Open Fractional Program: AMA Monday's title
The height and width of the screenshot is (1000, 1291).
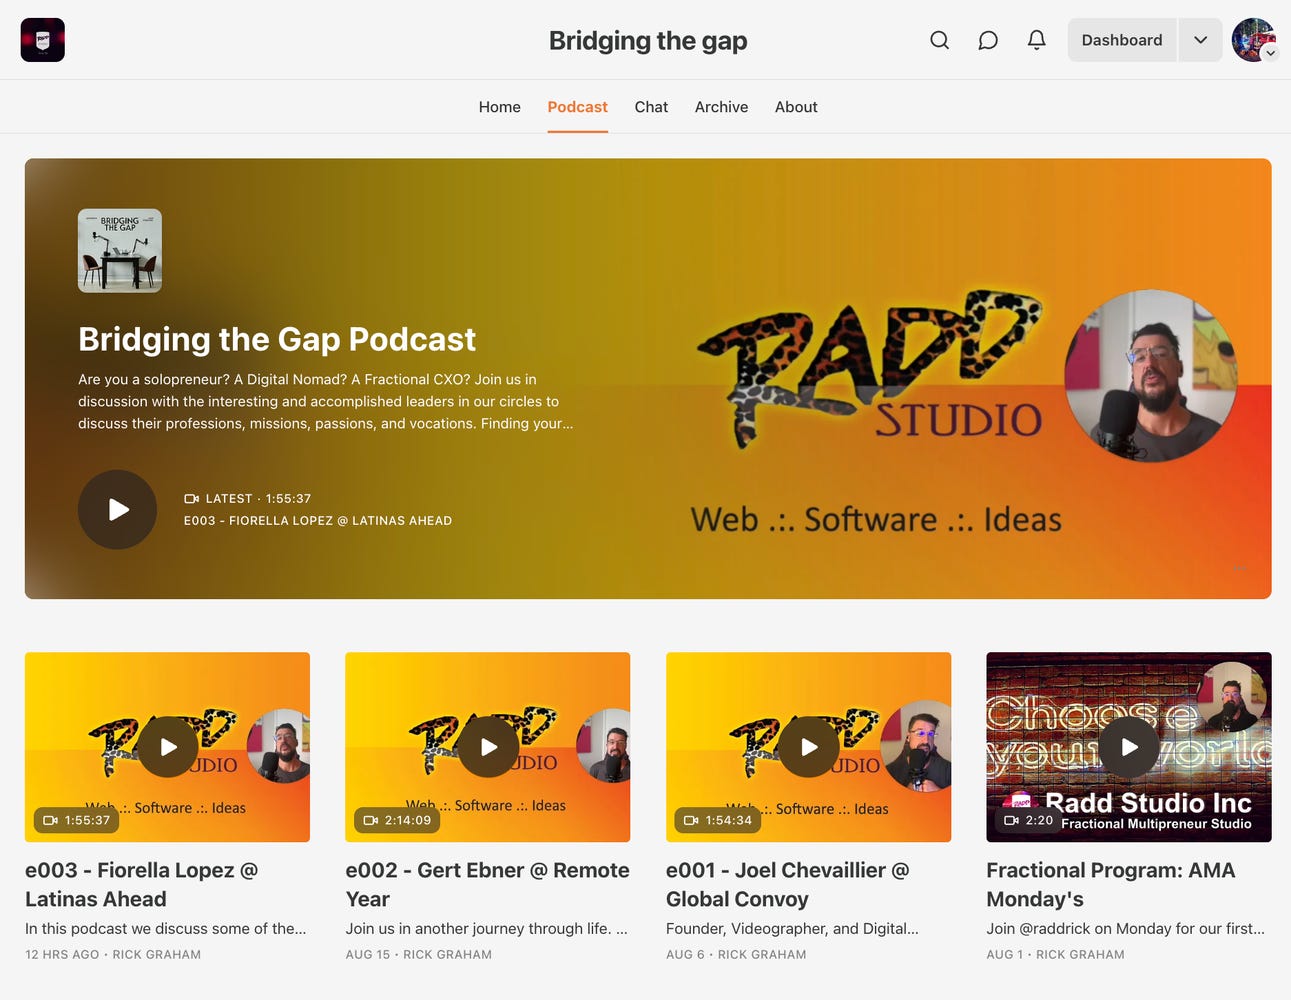point(1111,884)
